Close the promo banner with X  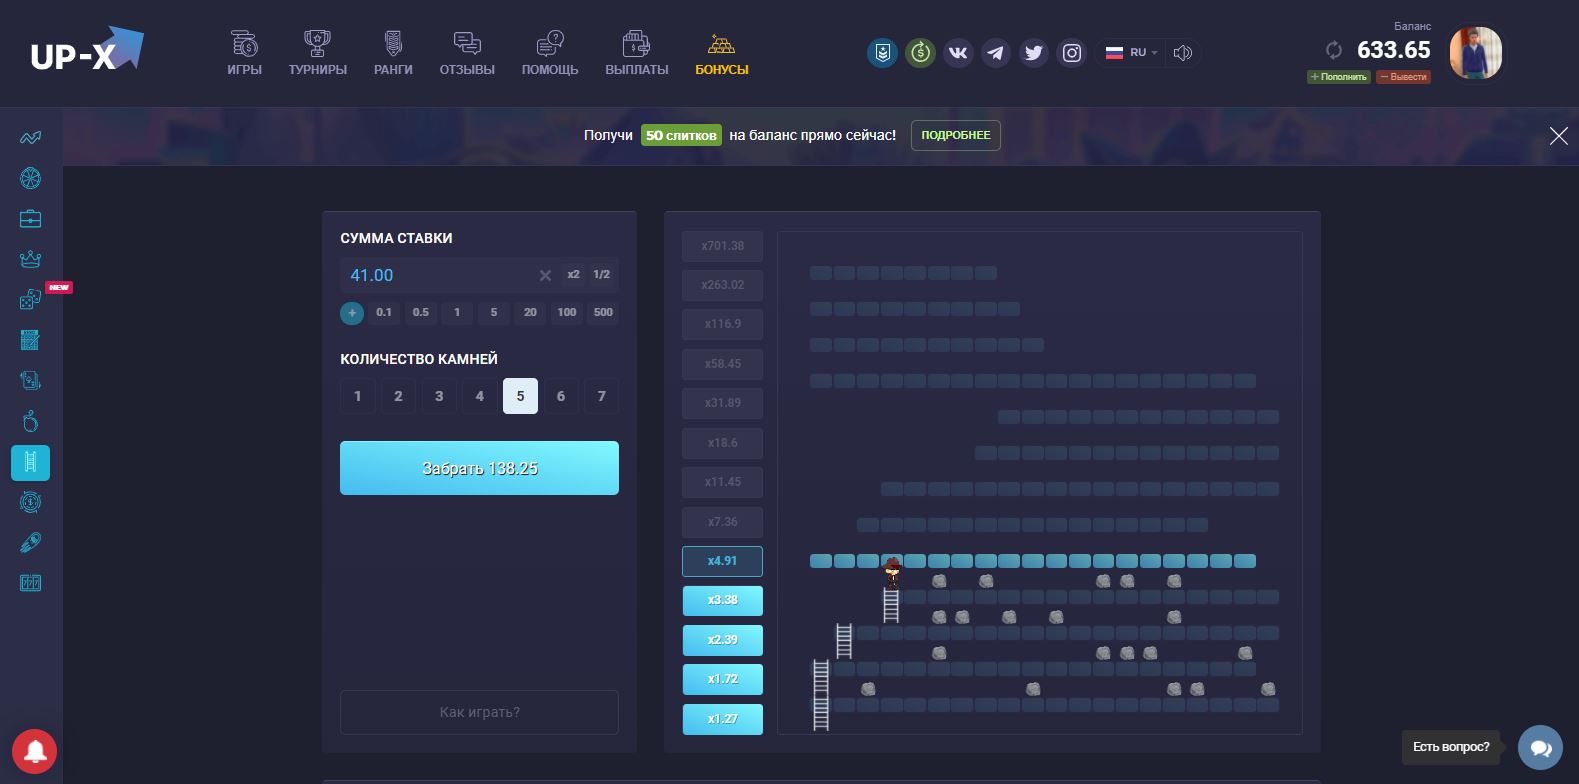(x=1558, y=136)
